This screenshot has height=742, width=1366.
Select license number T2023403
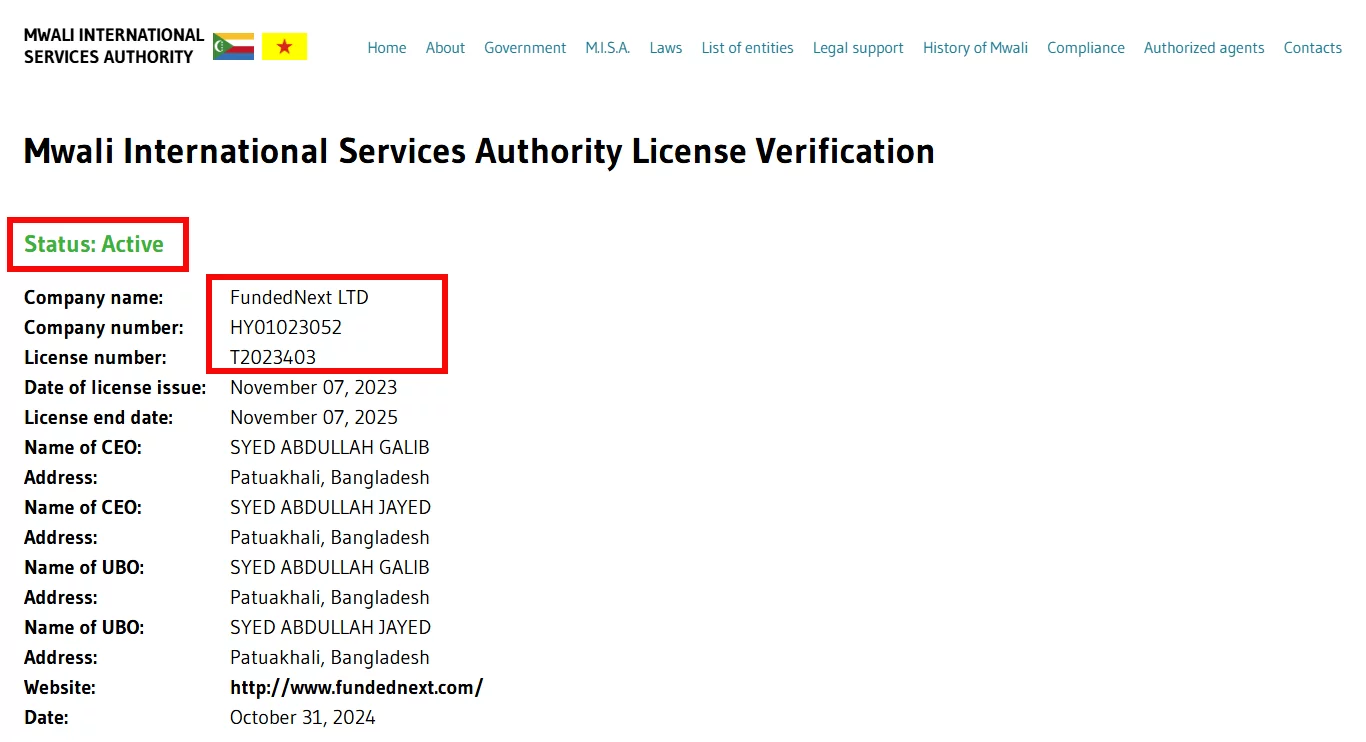coord(273,357)
